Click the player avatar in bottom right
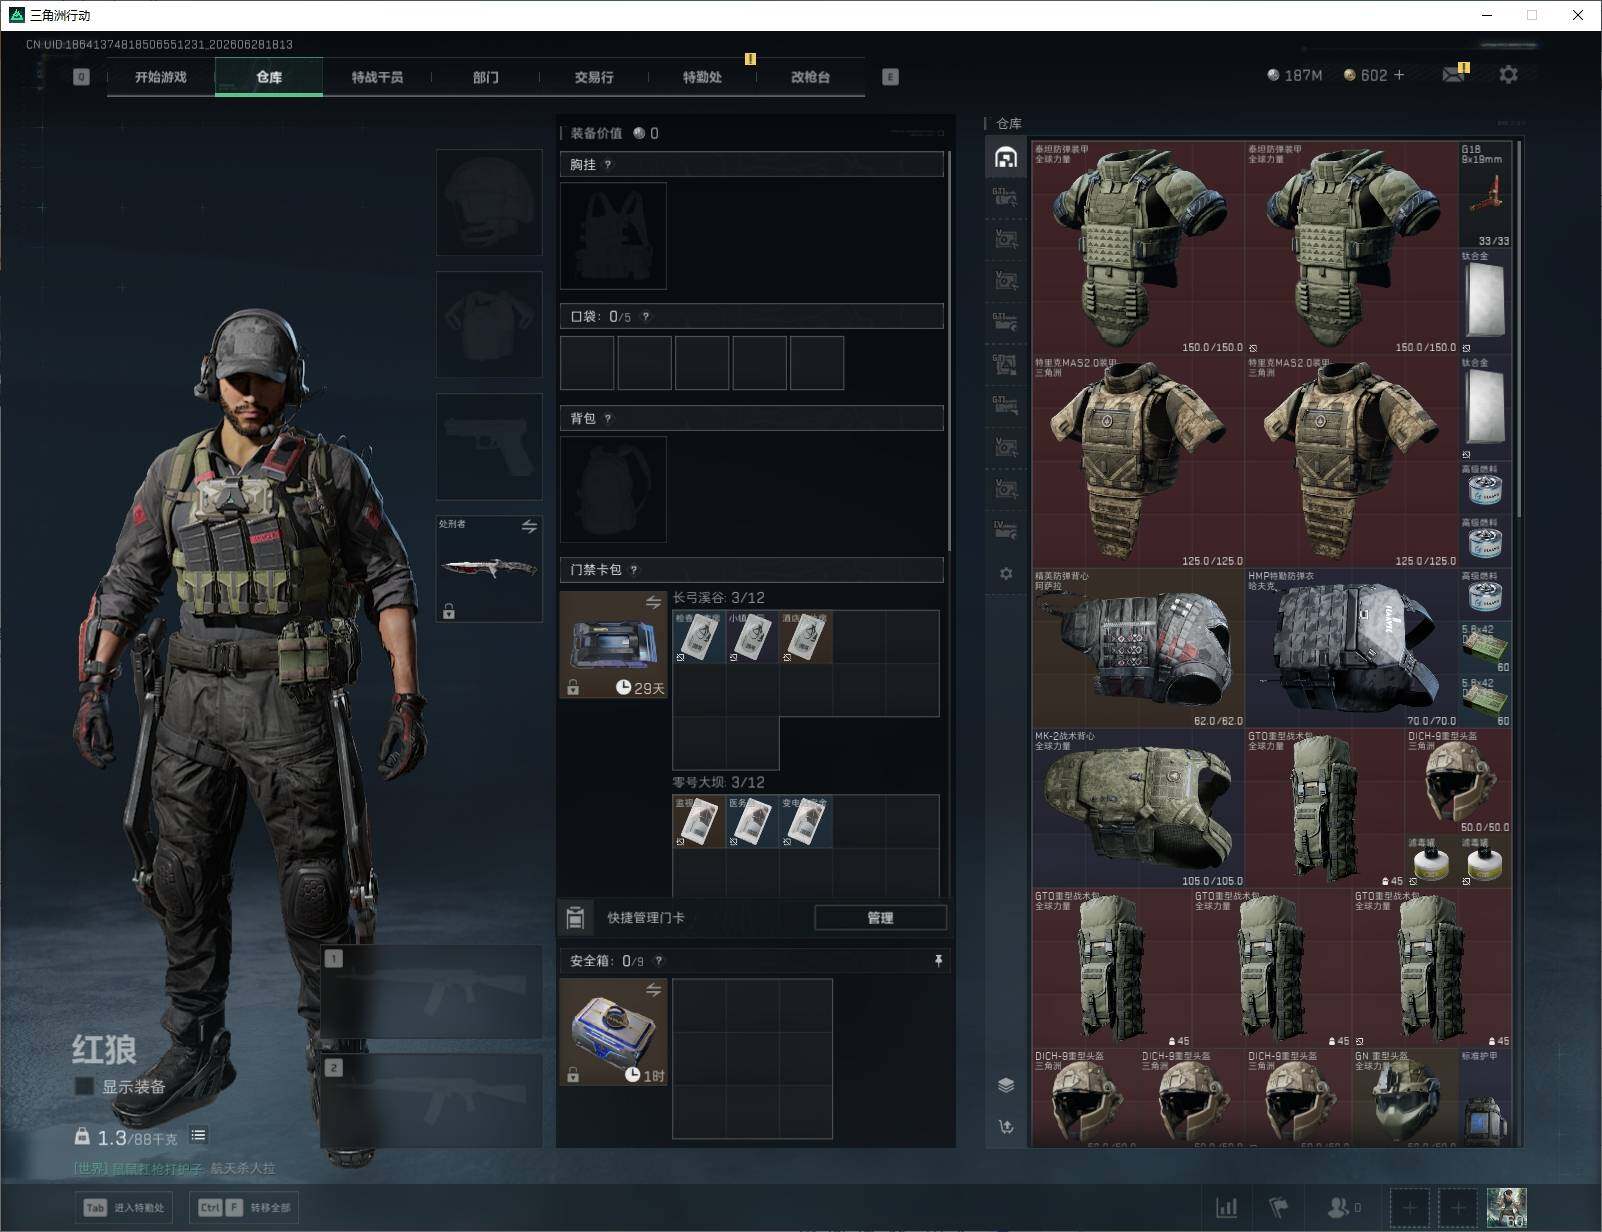1602x1232 pixels. coord(1507,1208)
